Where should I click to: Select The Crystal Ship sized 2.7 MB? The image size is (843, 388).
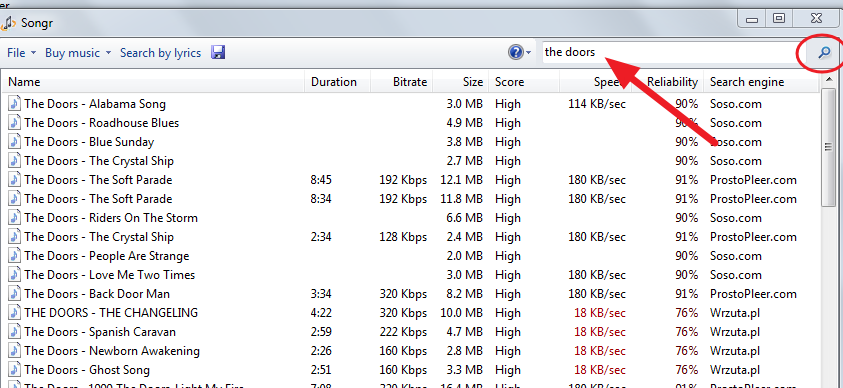click(x=411, y=161)
